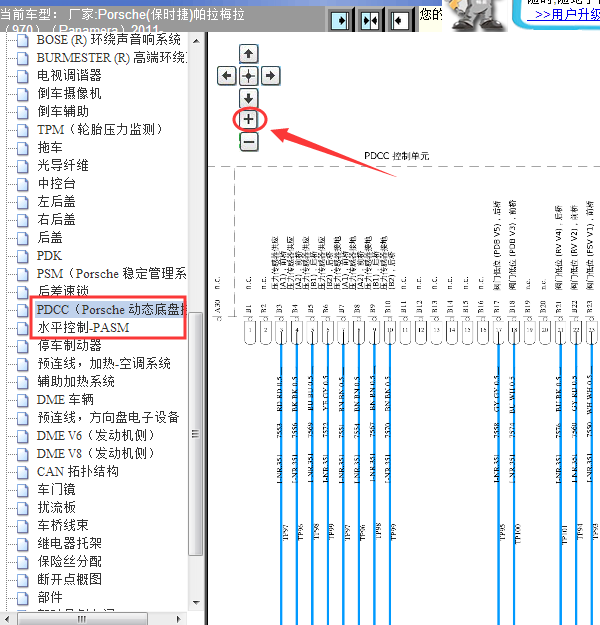
Task: Zoom in with the plus button
Action: click(249, 119)
